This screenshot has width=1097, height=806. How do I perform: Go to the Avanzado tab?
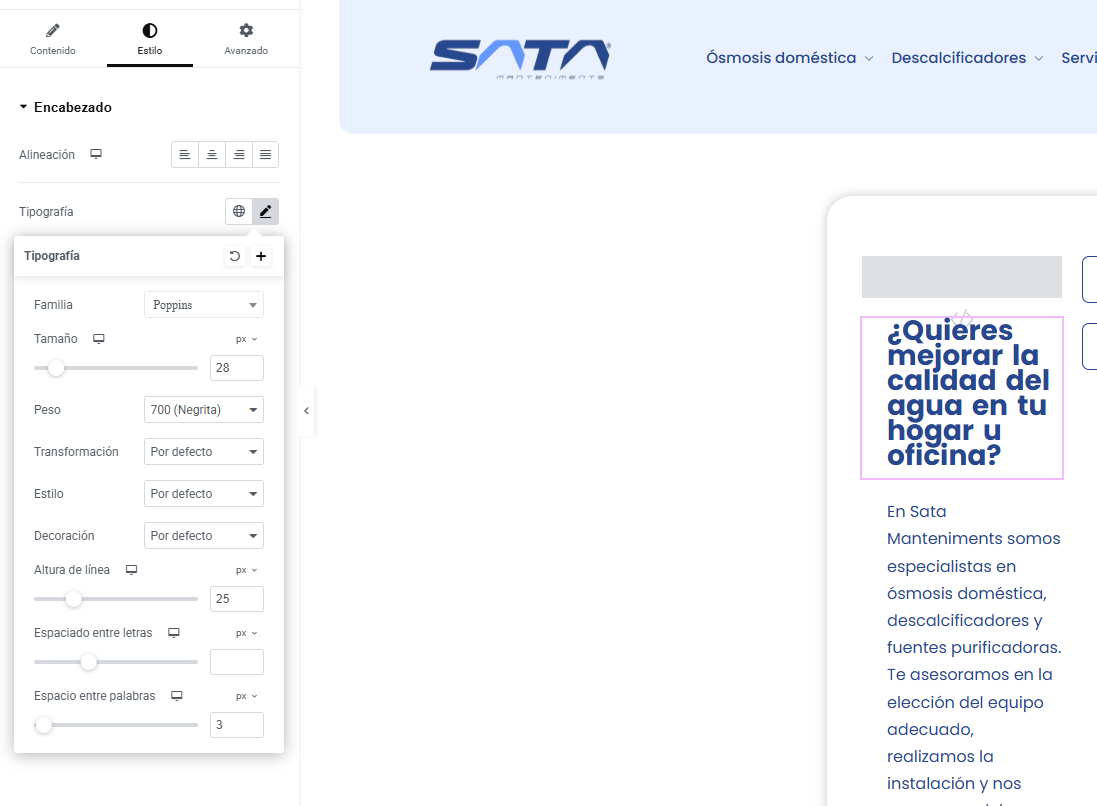tap(246, 39)
